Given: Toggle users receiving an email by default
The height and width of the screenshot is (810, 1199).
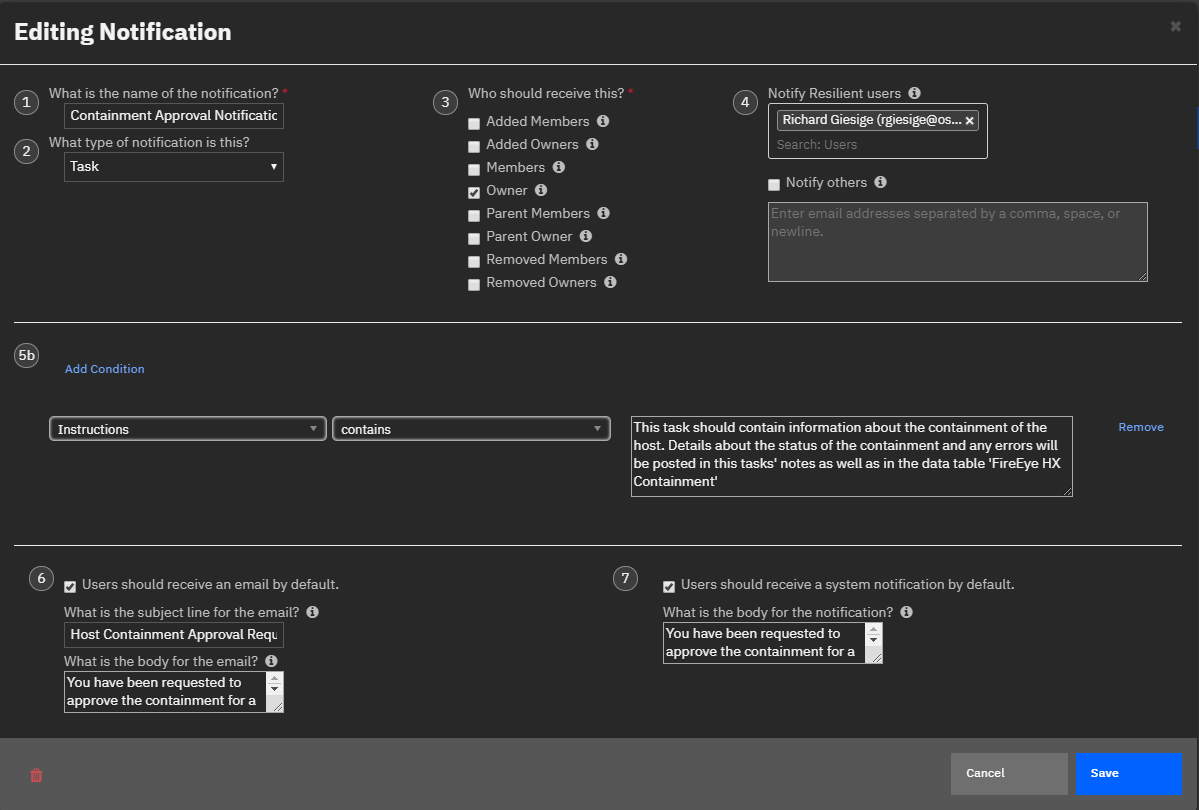Looking at the screenshot, I should 69,587.
